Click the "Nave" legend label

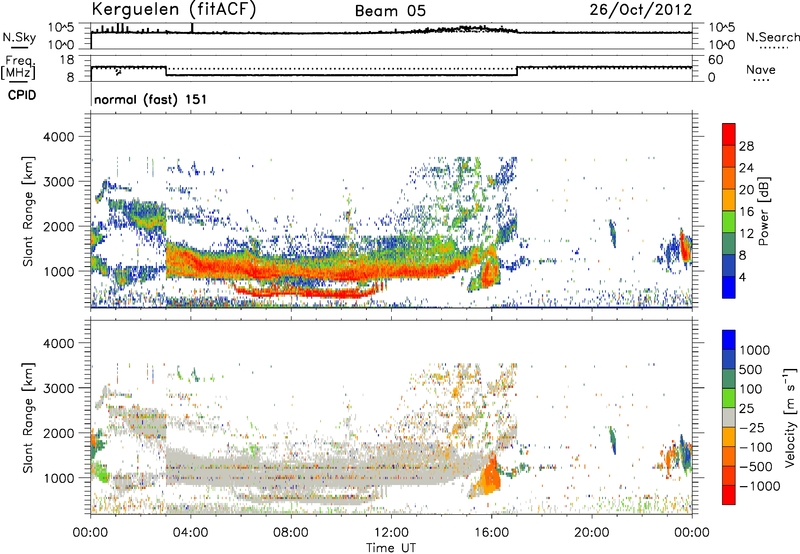(761, 69)
